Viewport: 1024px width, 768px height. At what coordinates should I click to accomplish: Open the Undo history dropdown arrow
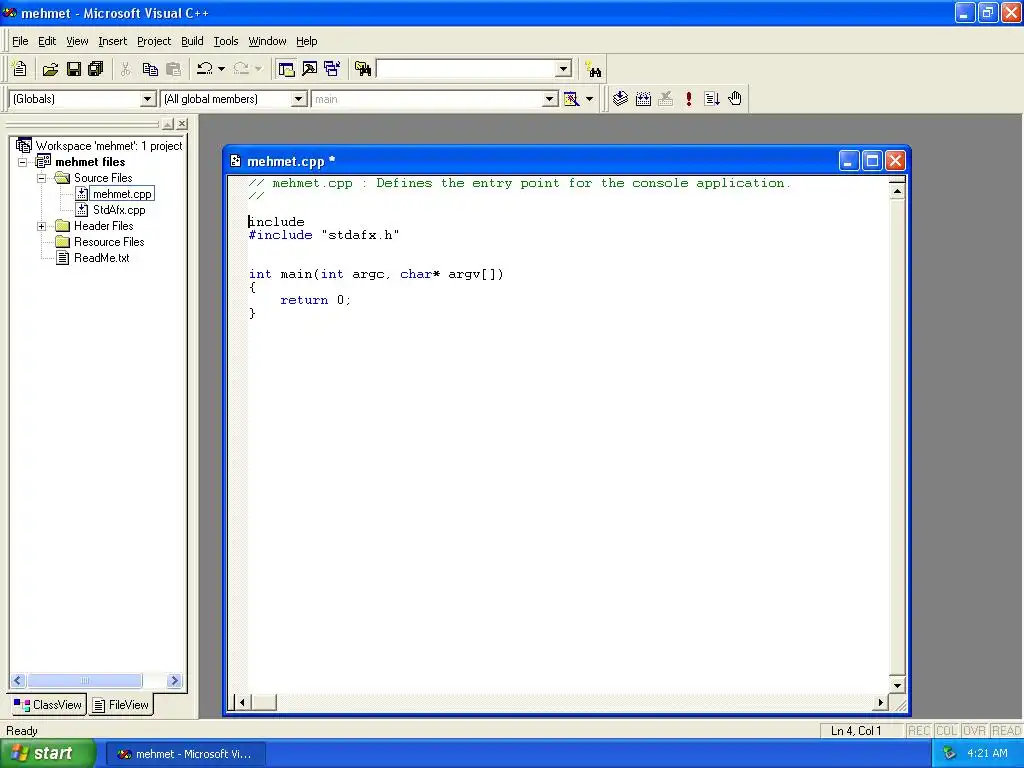(221, 69)
